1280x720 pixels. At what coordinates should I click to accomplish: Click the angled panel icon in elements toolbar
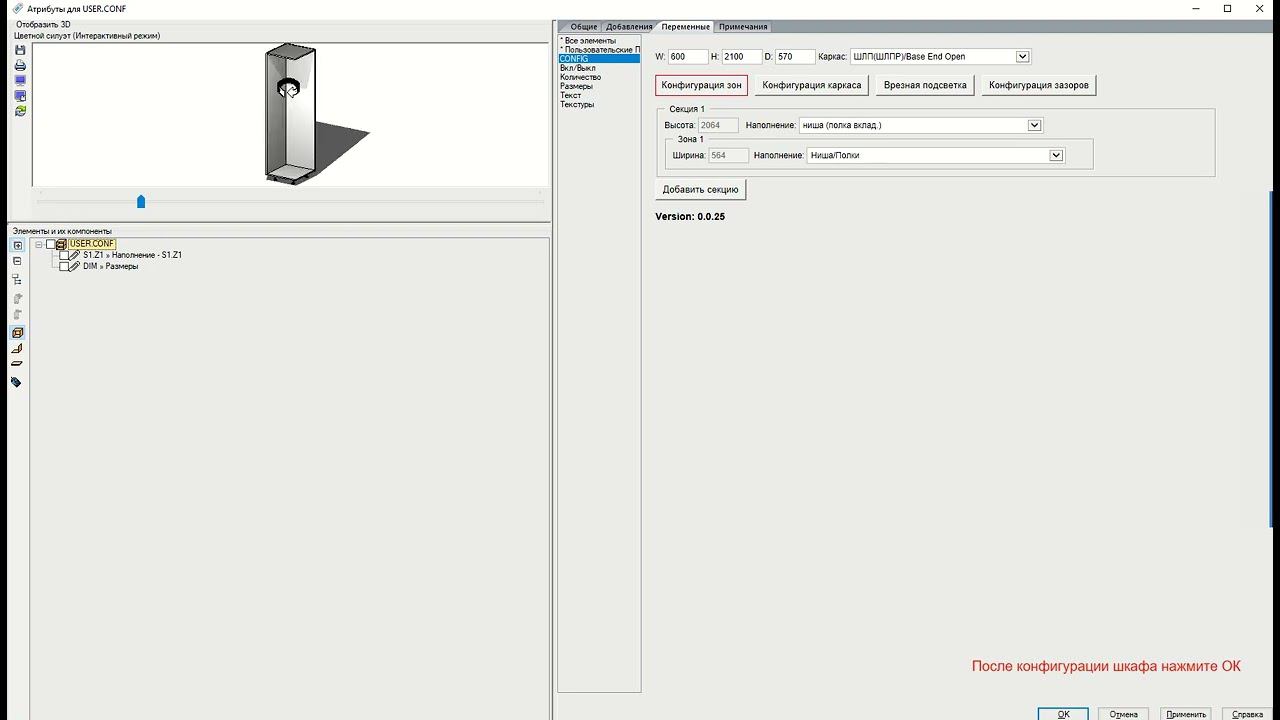[x=17, y=349]
